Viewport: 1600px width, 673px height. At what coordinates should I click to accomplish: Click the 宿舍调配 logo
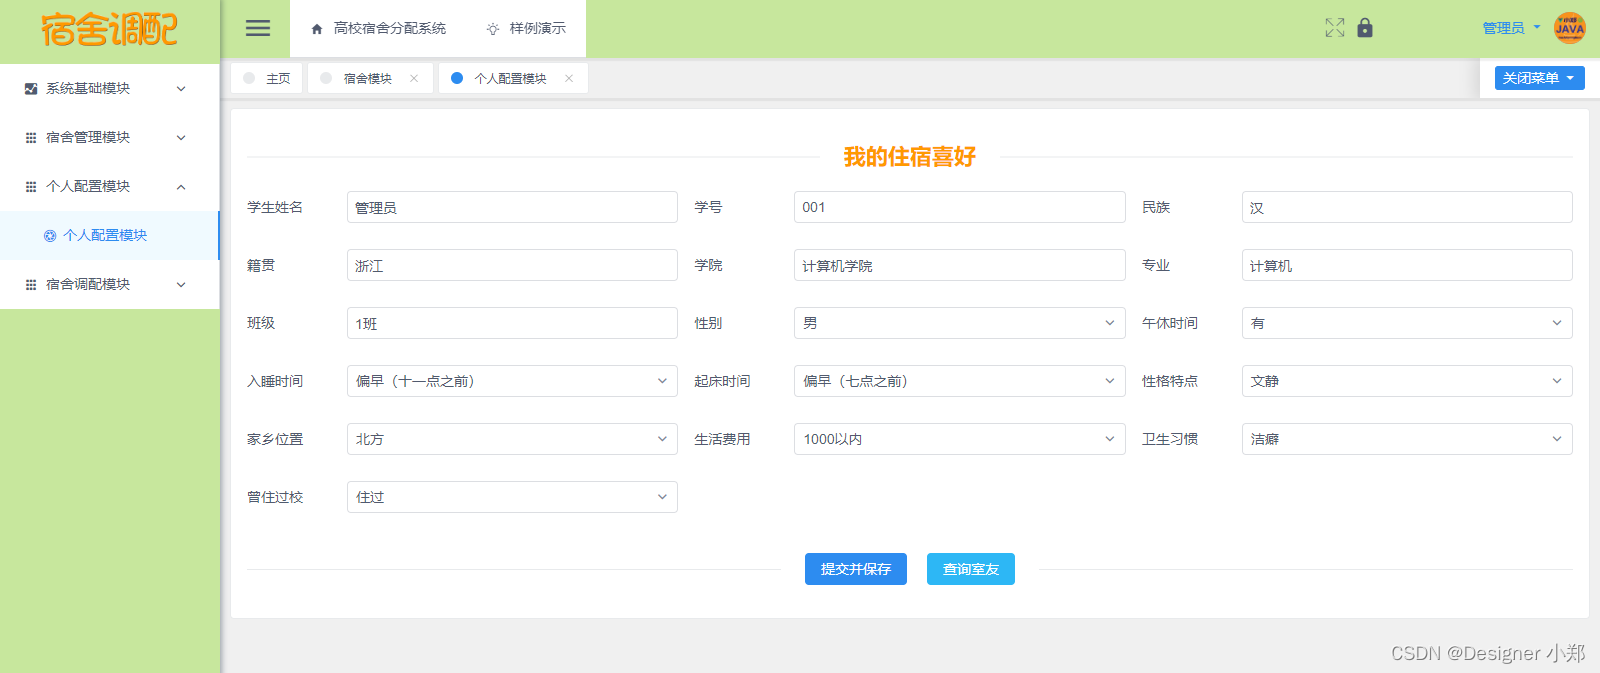(109, 30)
